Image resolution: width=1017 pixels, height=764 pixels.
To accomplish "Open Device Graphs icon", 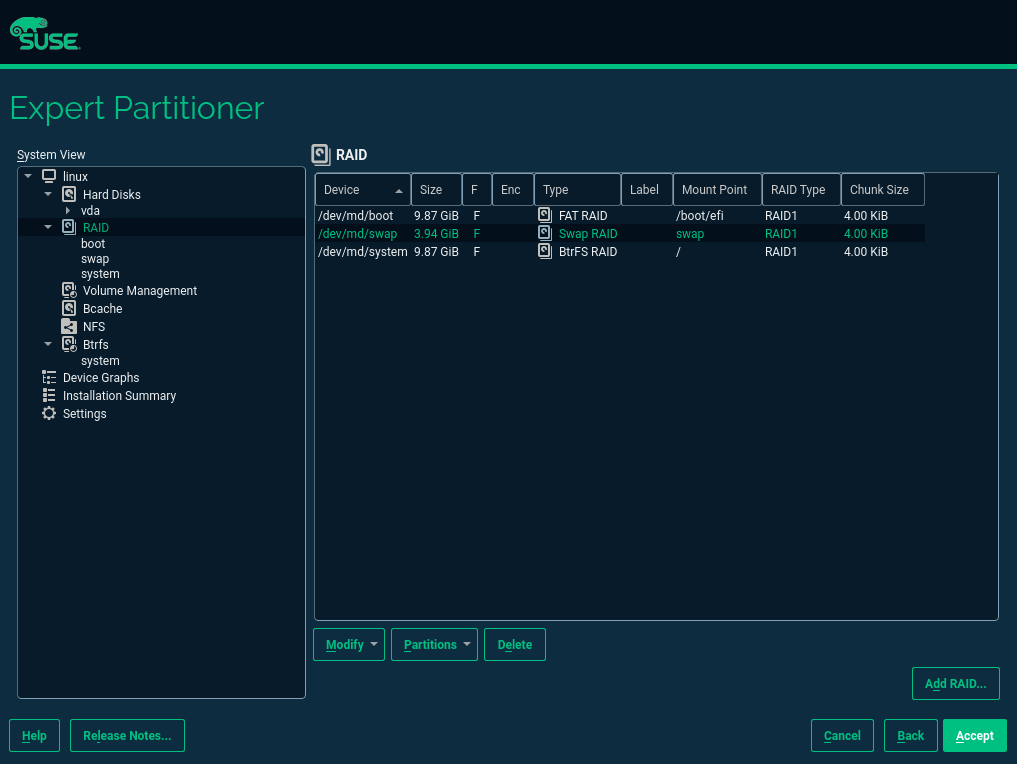I will click(x=49, y=377).
